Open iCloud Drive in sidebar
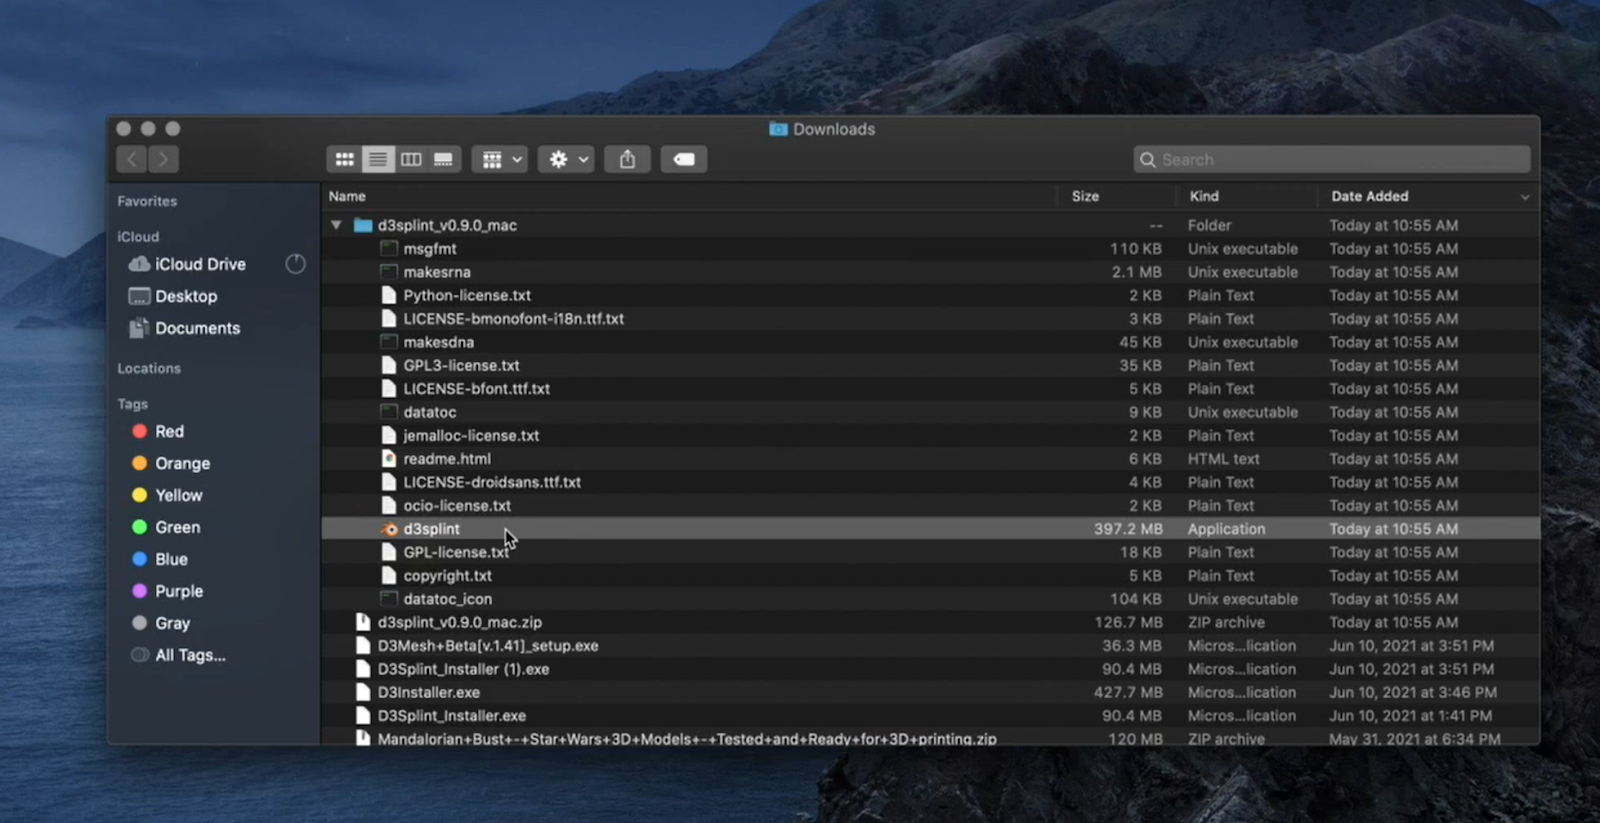Viewport: 1600px width, 823px height. click(x=200, y=264)
